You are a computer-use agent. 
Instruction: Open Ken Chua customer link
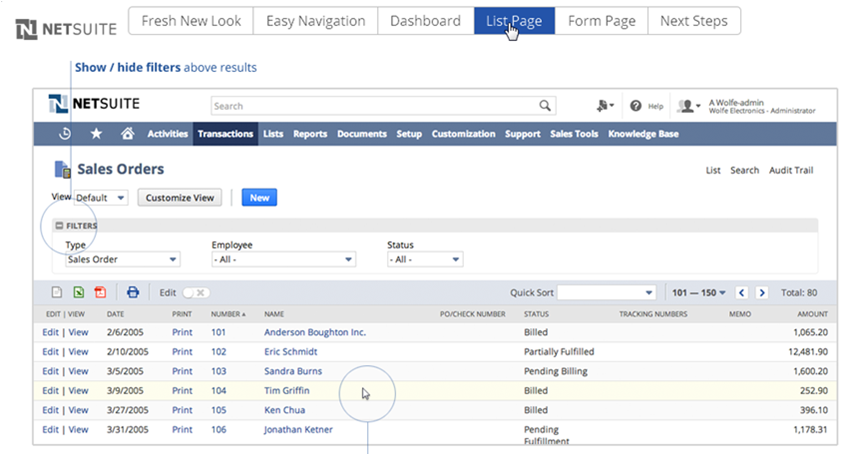284,410
